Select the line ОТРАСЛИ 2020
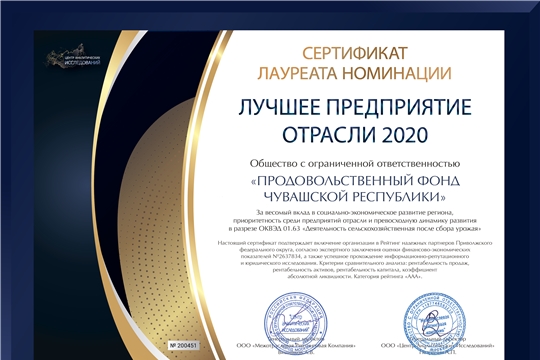This screenshot has width=540, height=360. [x=355, y=134]
